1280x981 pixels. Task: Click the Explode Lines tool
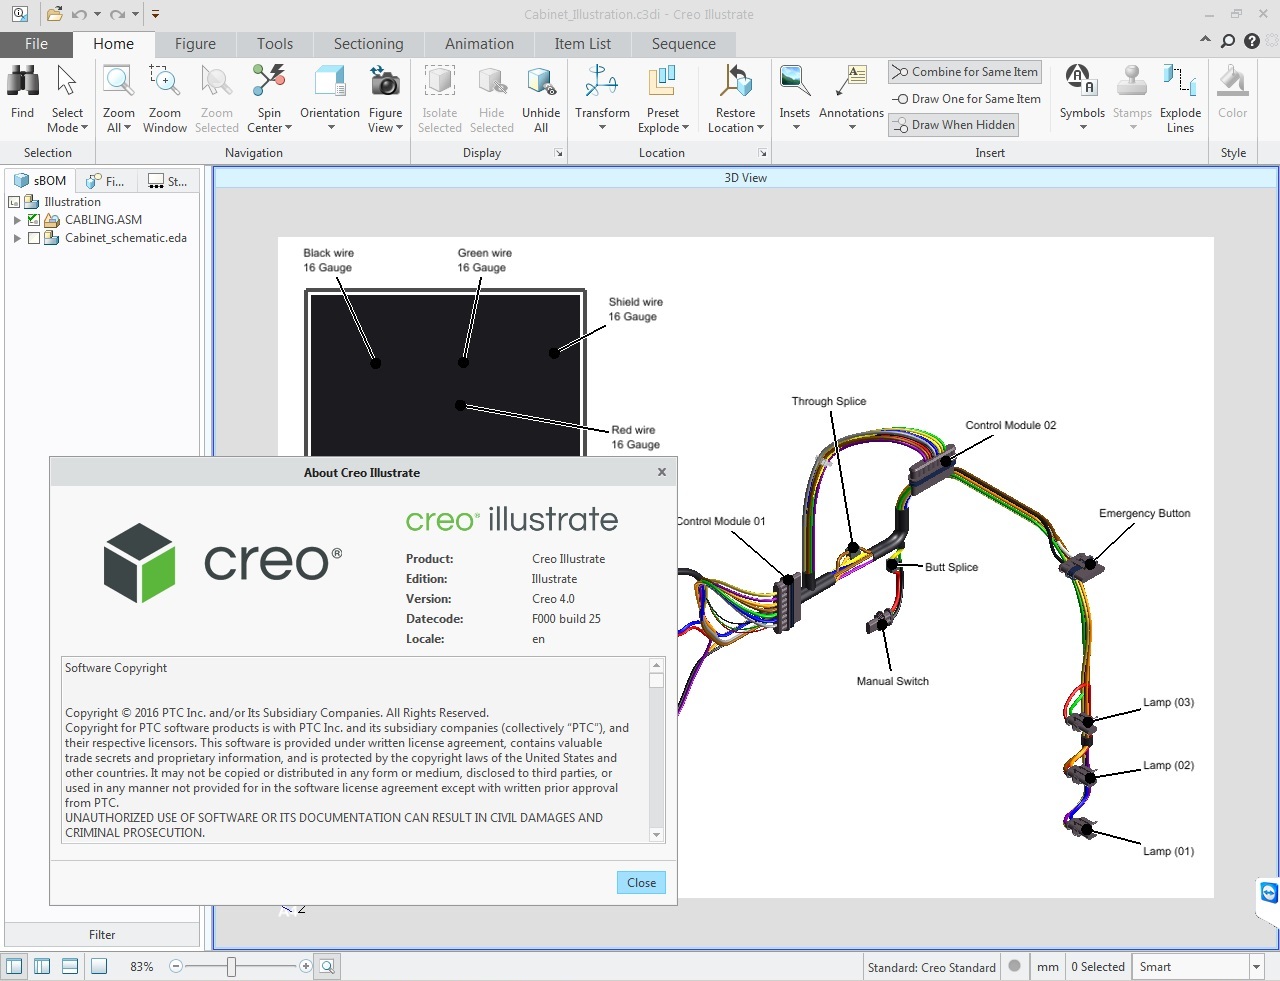pyautogui.click(x=1180, y=98)
